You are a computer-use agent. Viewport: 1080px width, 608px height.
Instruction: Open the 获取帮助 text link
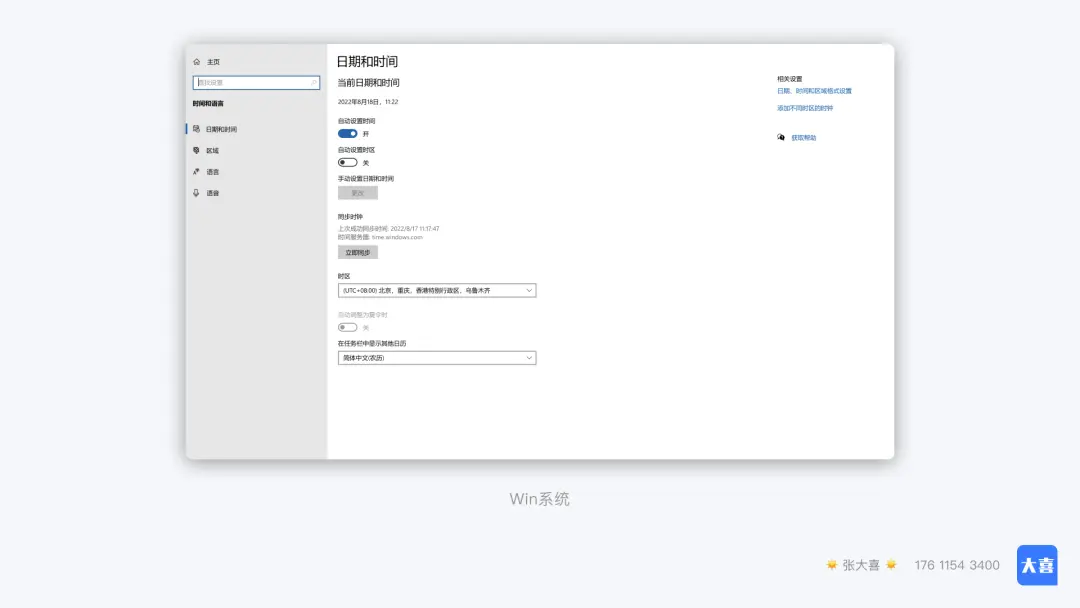(x=803, y=138)
